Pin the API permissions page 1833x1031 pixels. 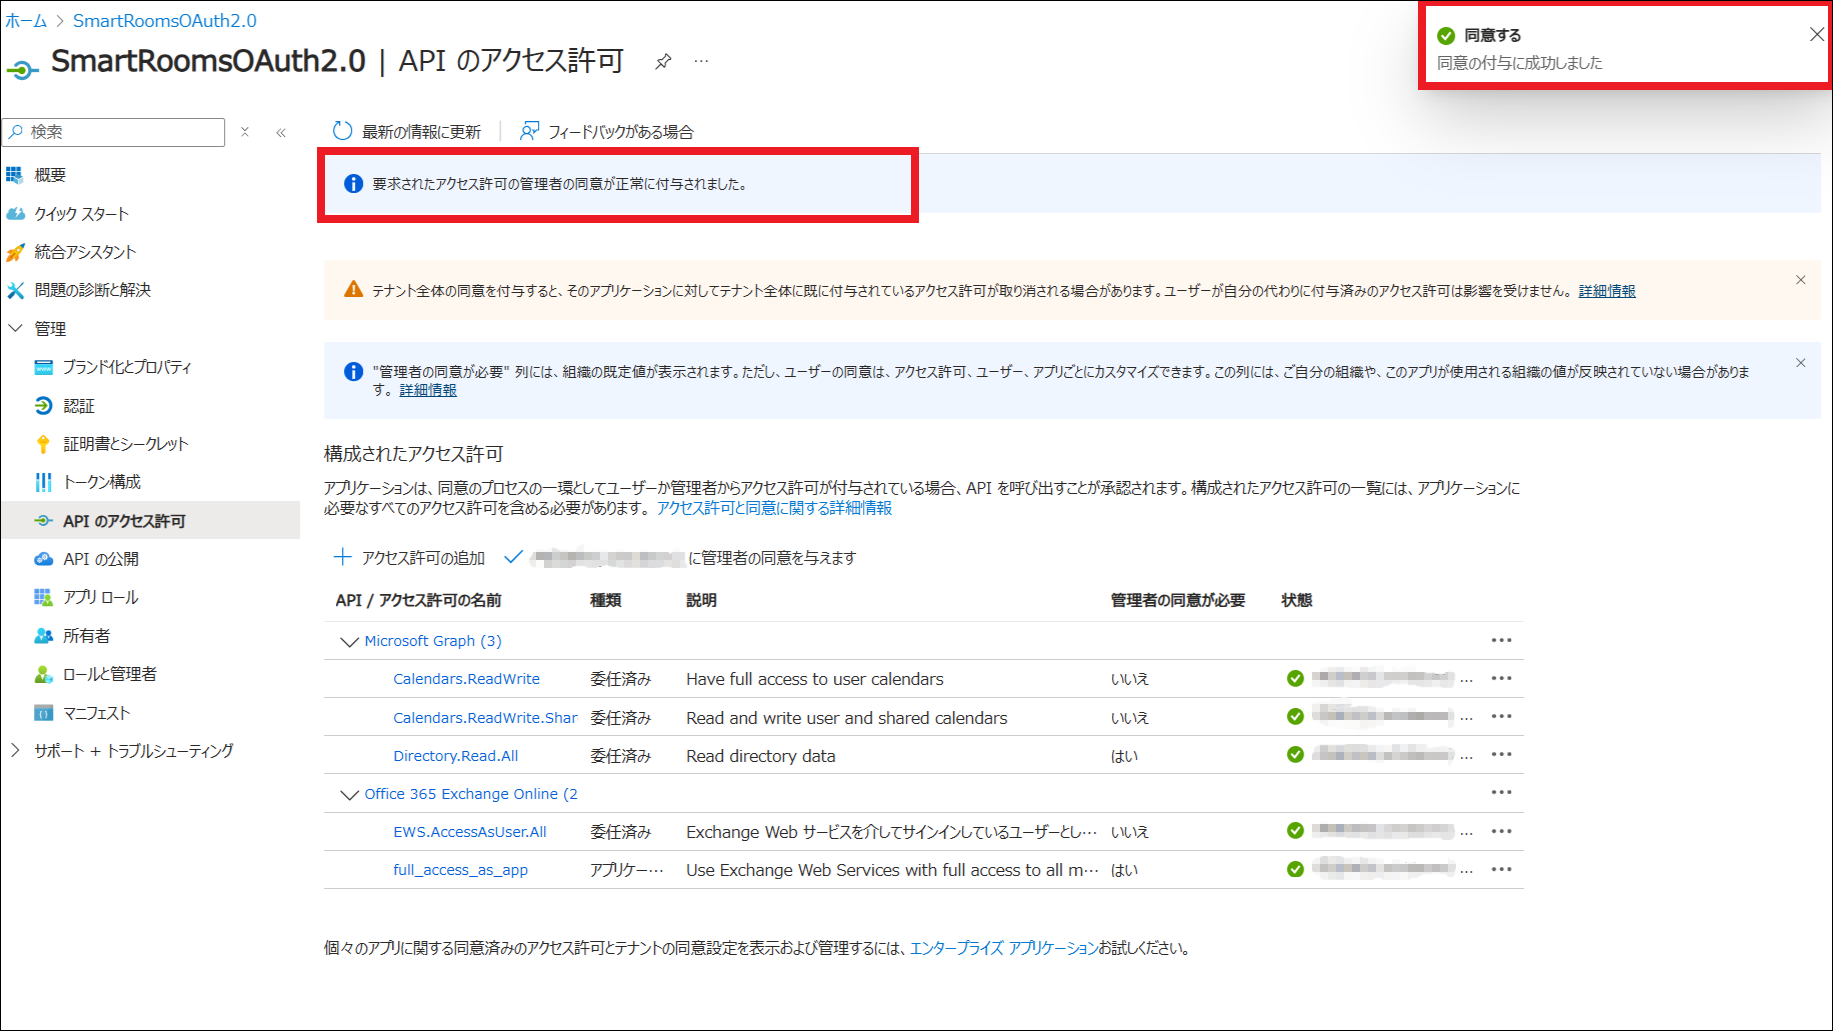click(x=662, y=62)
